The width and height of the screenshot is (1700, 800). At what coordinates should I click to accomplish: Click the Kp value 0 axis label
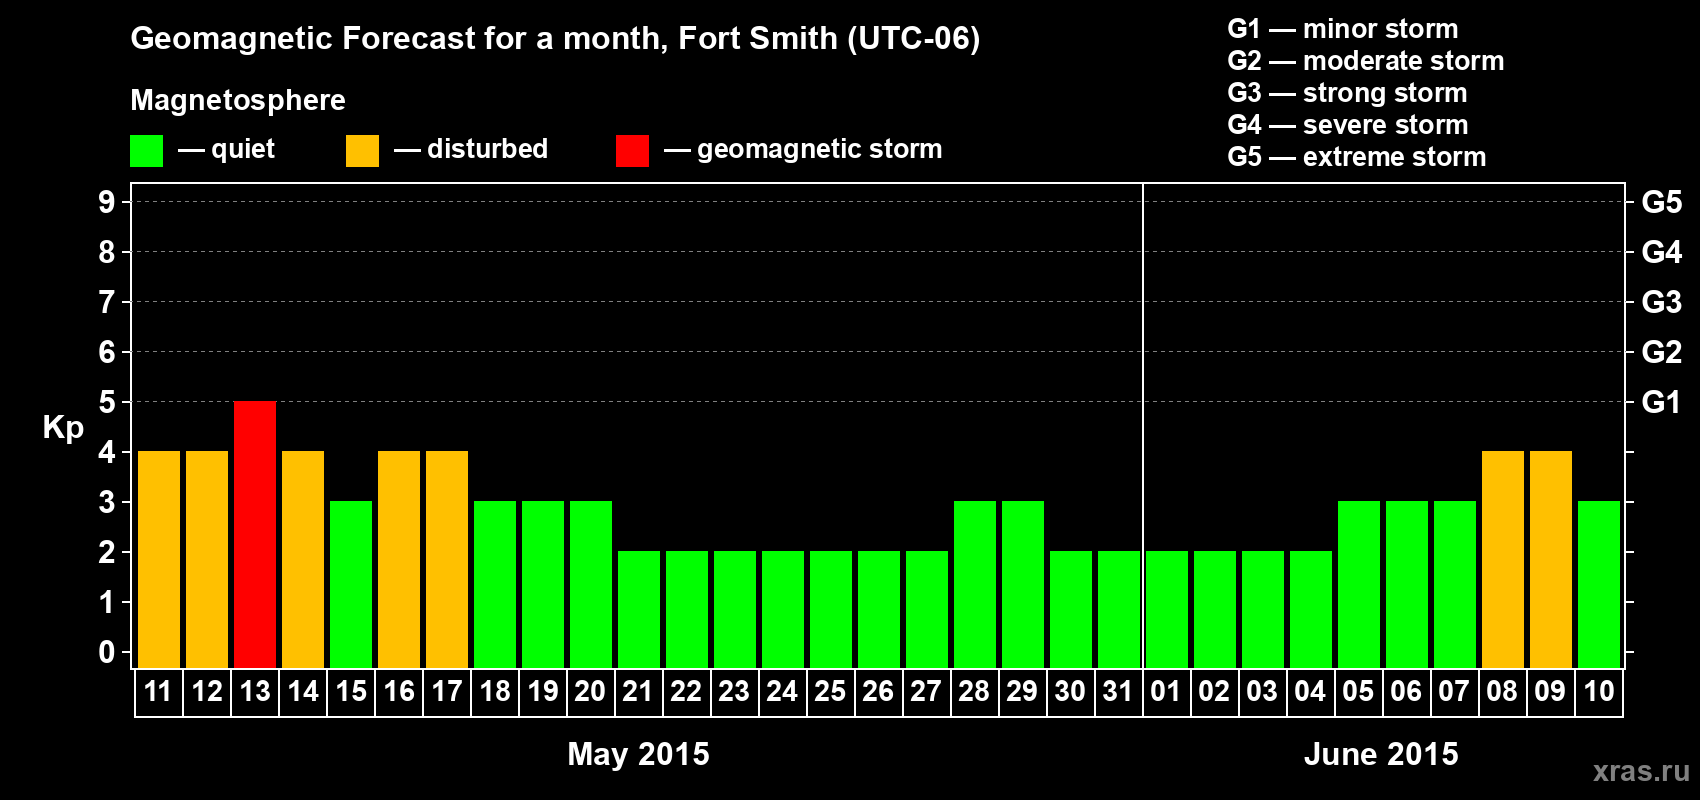pos(107,652)
